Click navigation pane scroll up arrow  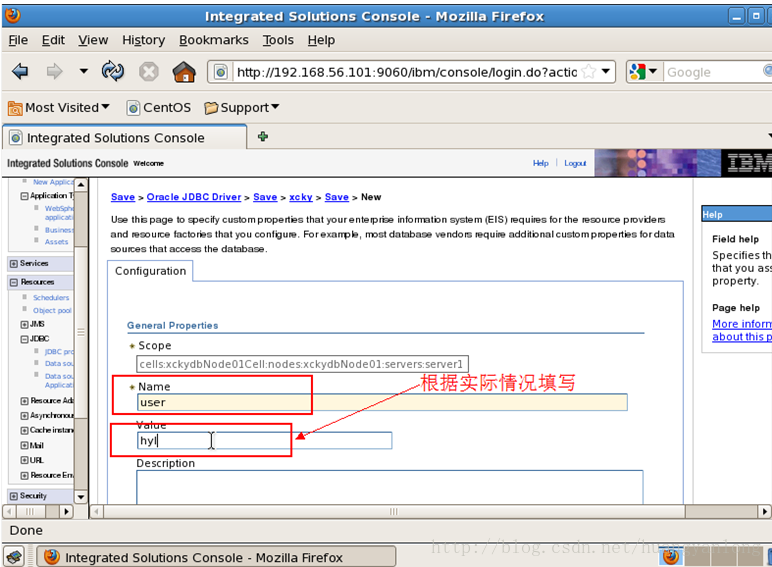81,185
